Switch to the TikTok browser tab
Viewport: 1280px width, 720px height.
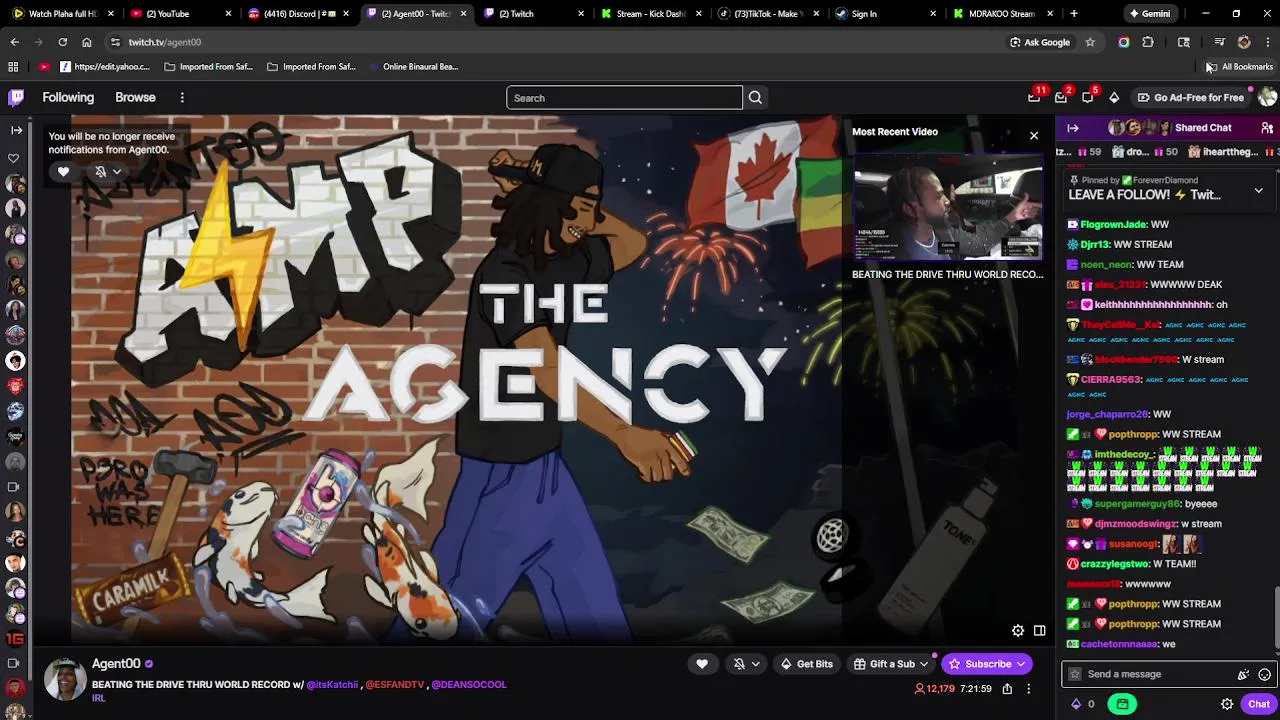pos(768,14)
